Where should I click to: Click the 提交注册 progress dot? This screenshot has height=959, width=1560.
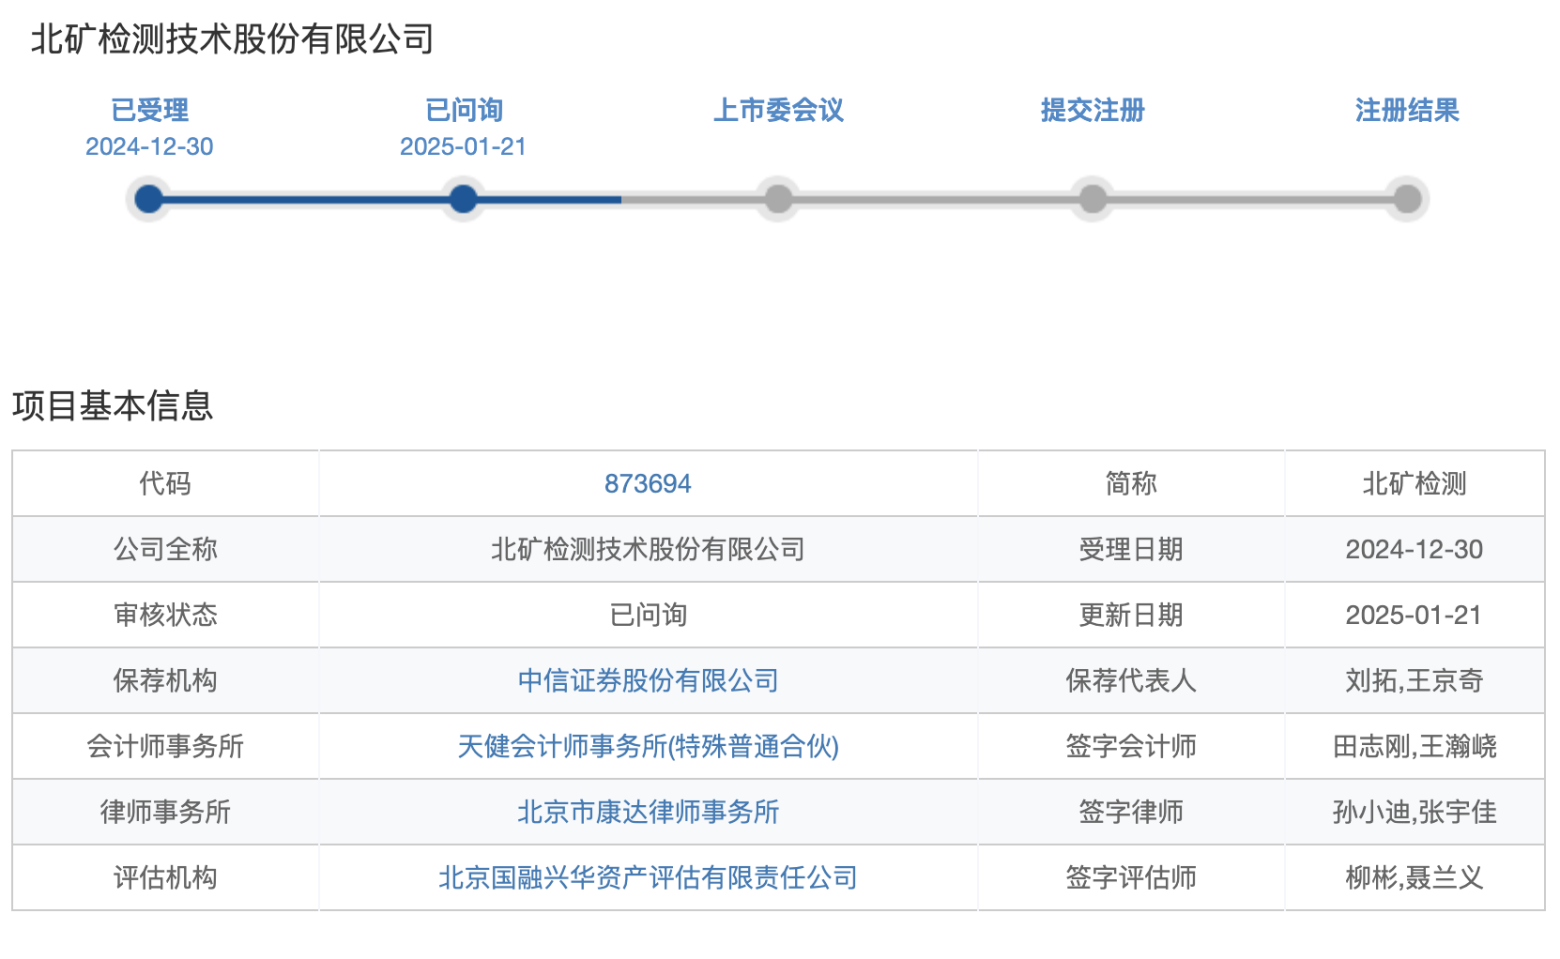click(x=1093, y=199)
